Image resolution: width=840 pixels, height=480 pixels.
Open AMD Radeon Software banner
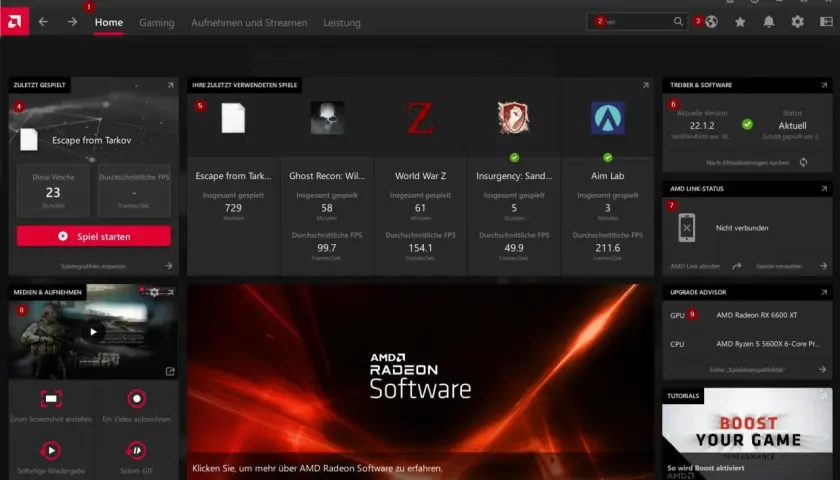(x=421, y=381)
